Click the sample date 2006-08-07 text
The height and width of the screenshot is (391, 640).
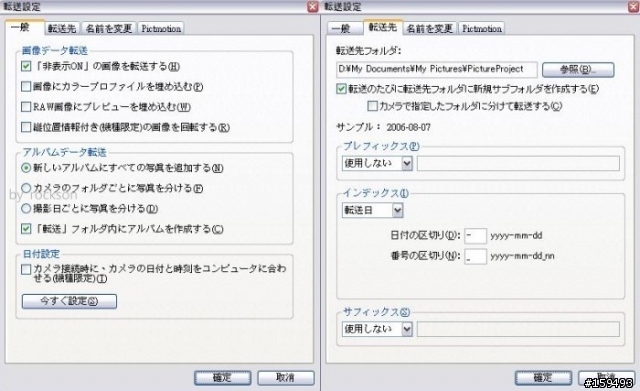[408, 127]
